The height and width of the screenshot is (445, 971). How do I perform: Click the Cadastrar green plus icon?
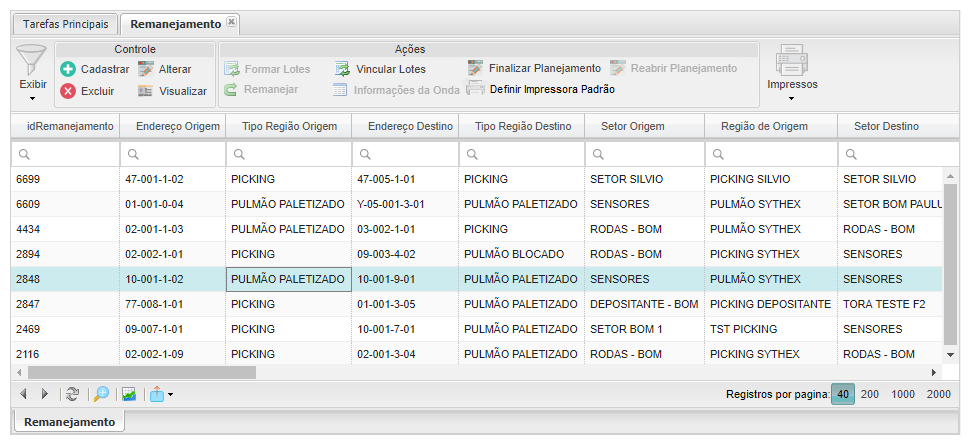coord(68,69)
